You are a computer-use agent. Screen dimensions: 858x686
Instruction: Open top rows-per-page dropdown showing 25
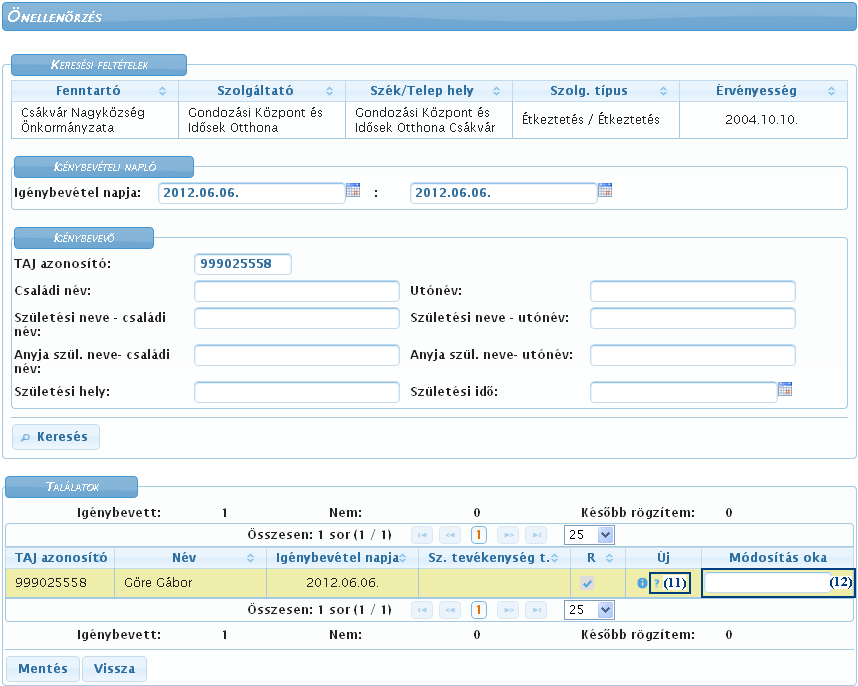coord(589,535)
